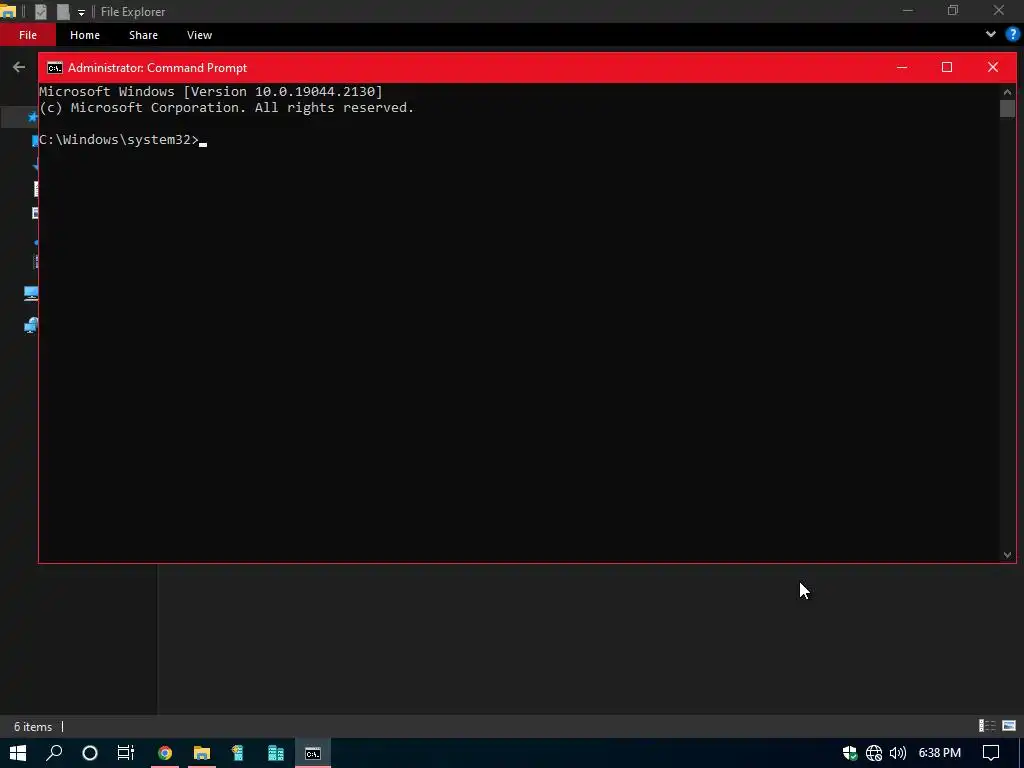
Task: Minimize the Command Prompt window
Action: [902, 67]
